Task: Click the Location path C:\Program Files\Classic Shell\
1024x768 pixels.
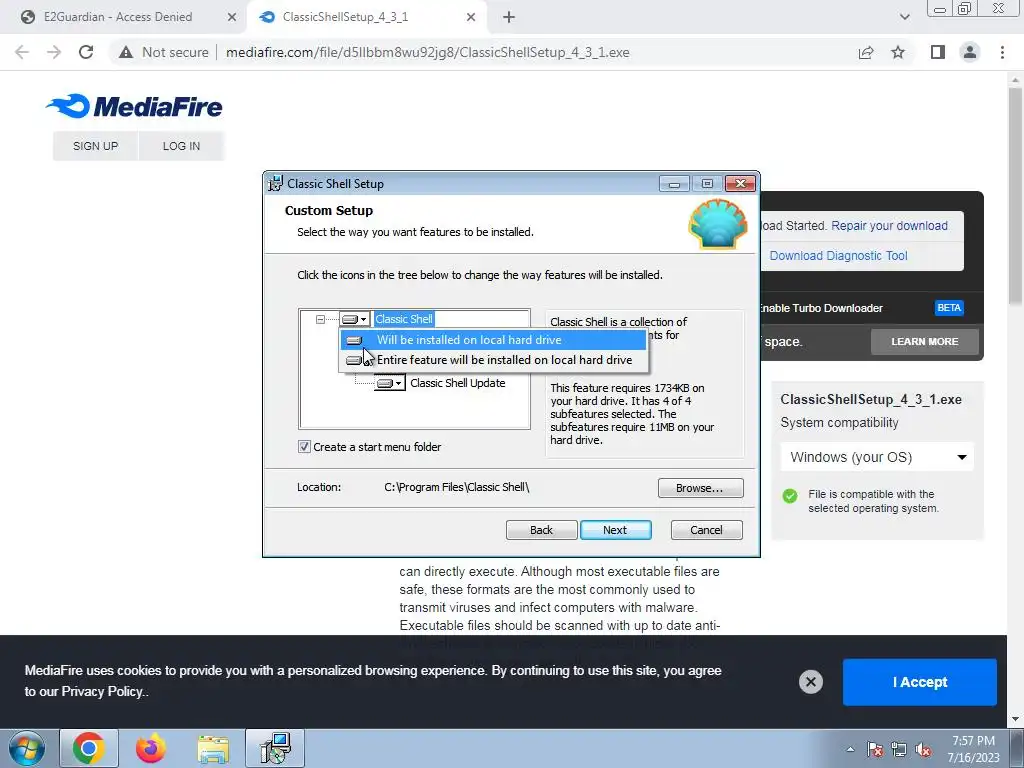Action: (456, 487)
